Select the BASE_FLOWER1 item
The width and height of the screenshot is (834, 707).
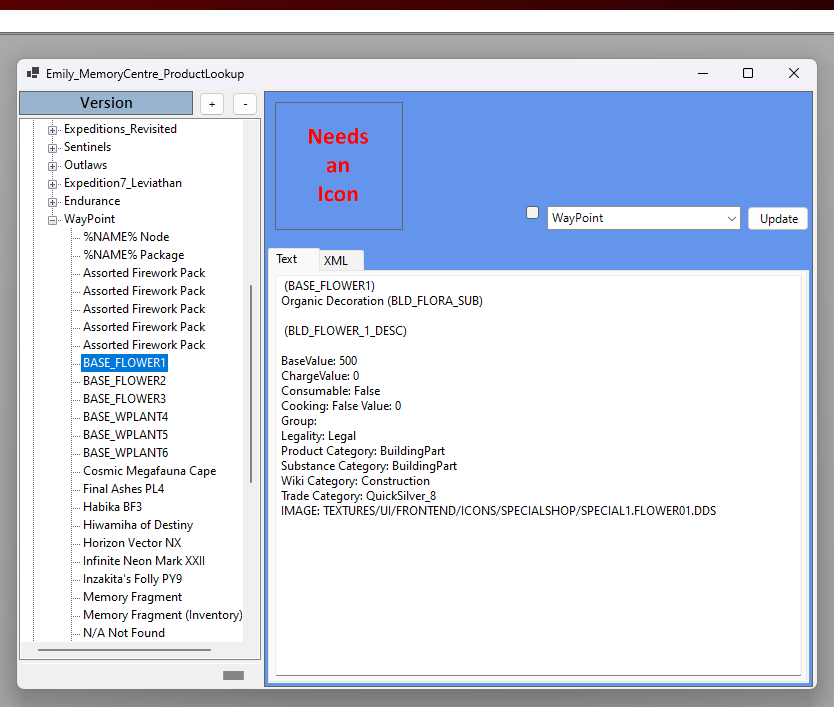click(124, 363)
